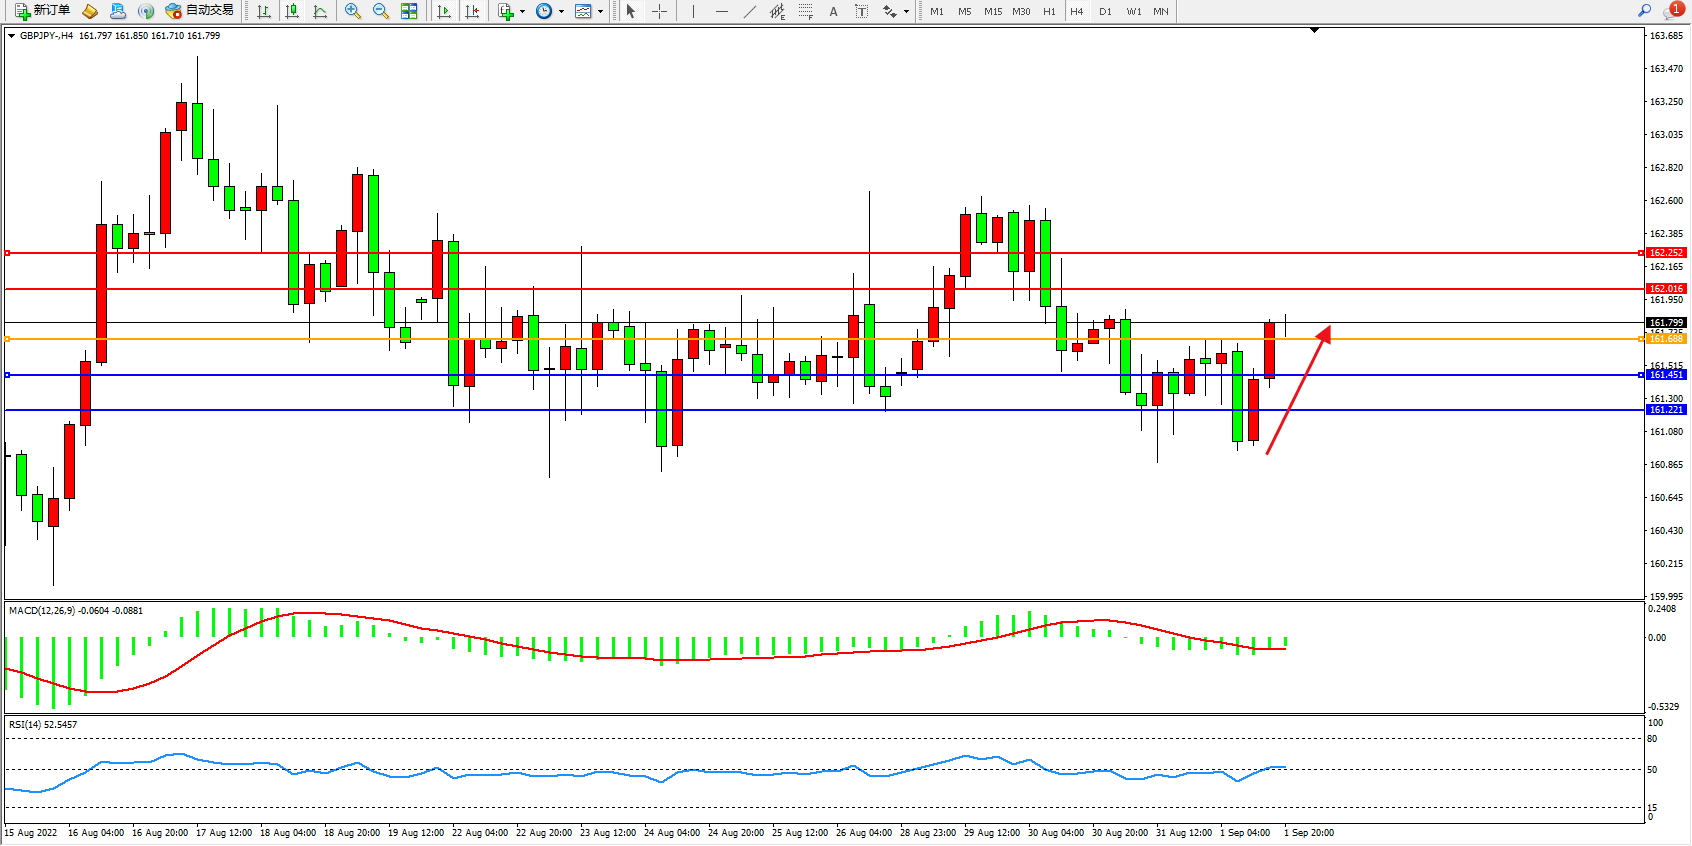Select the trendline drawing tool
Image resolution: width=1692 pixels, height=846 pixels.
tap(749, 11)
